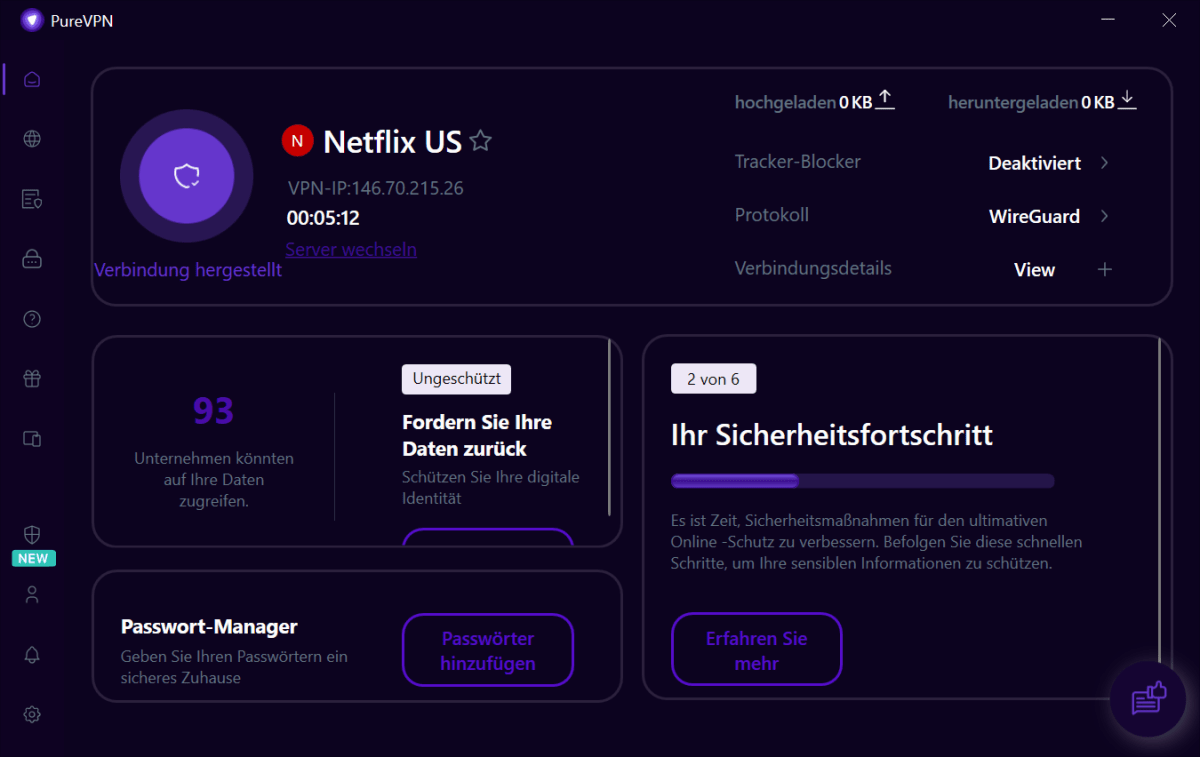1200x757 pixels.
Task: Open the gift rewards icon
Action: (32, 379)
